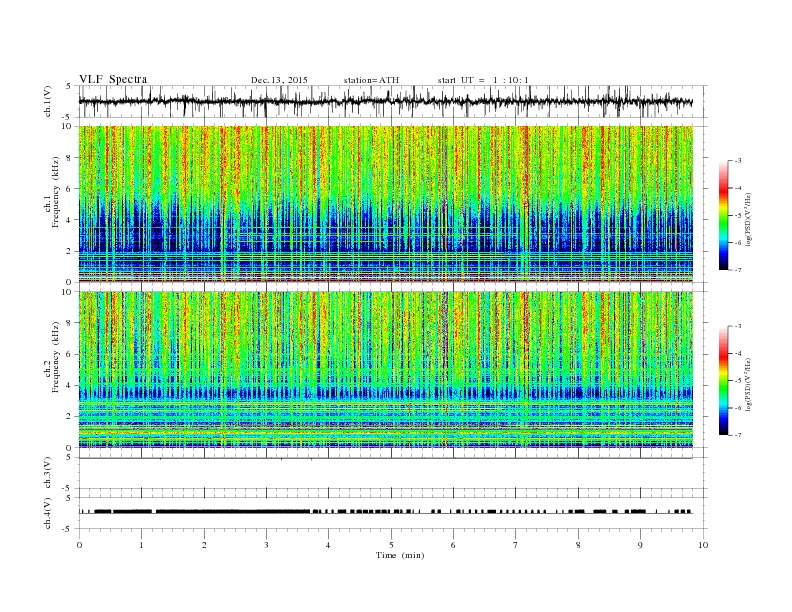This screenshot has width=792, height=612.
Task: Click time axis tick label "4"
Action: click(329, 545)
